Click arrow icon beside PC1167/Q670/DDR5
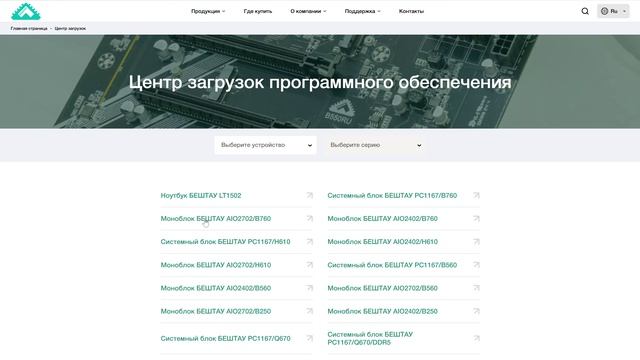Screen dimensions: 640x360 [x=476, y=338]
